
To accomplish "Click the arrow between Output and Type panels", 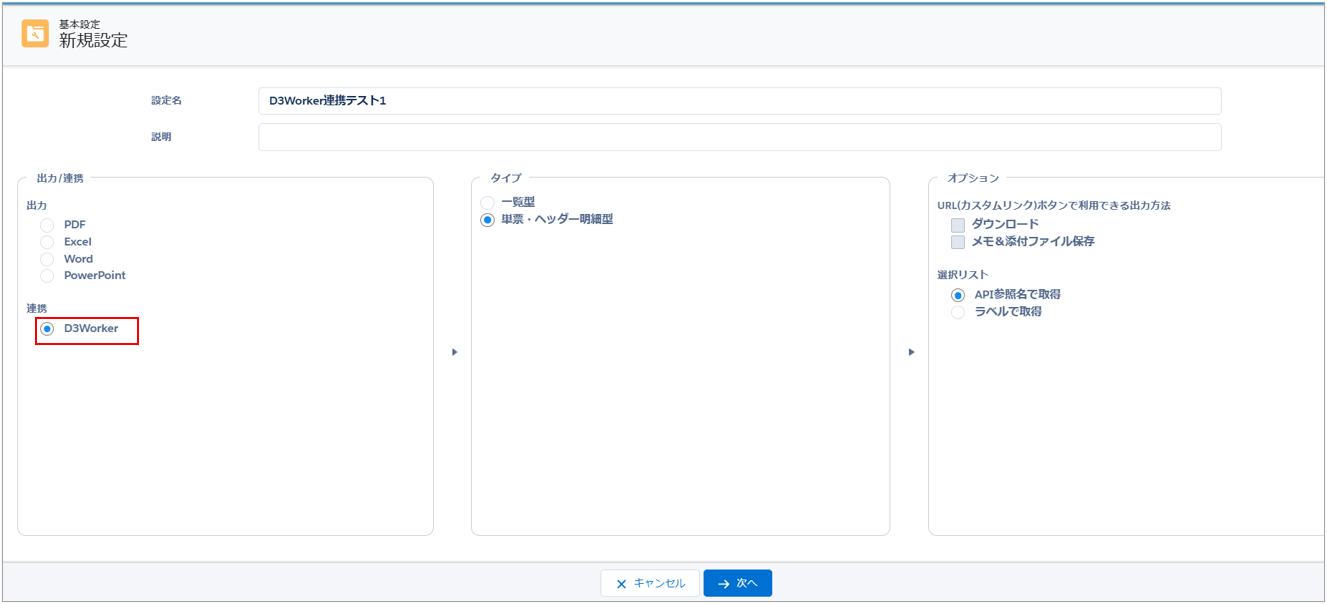I will pyautogui.click(x=454, y=352).
